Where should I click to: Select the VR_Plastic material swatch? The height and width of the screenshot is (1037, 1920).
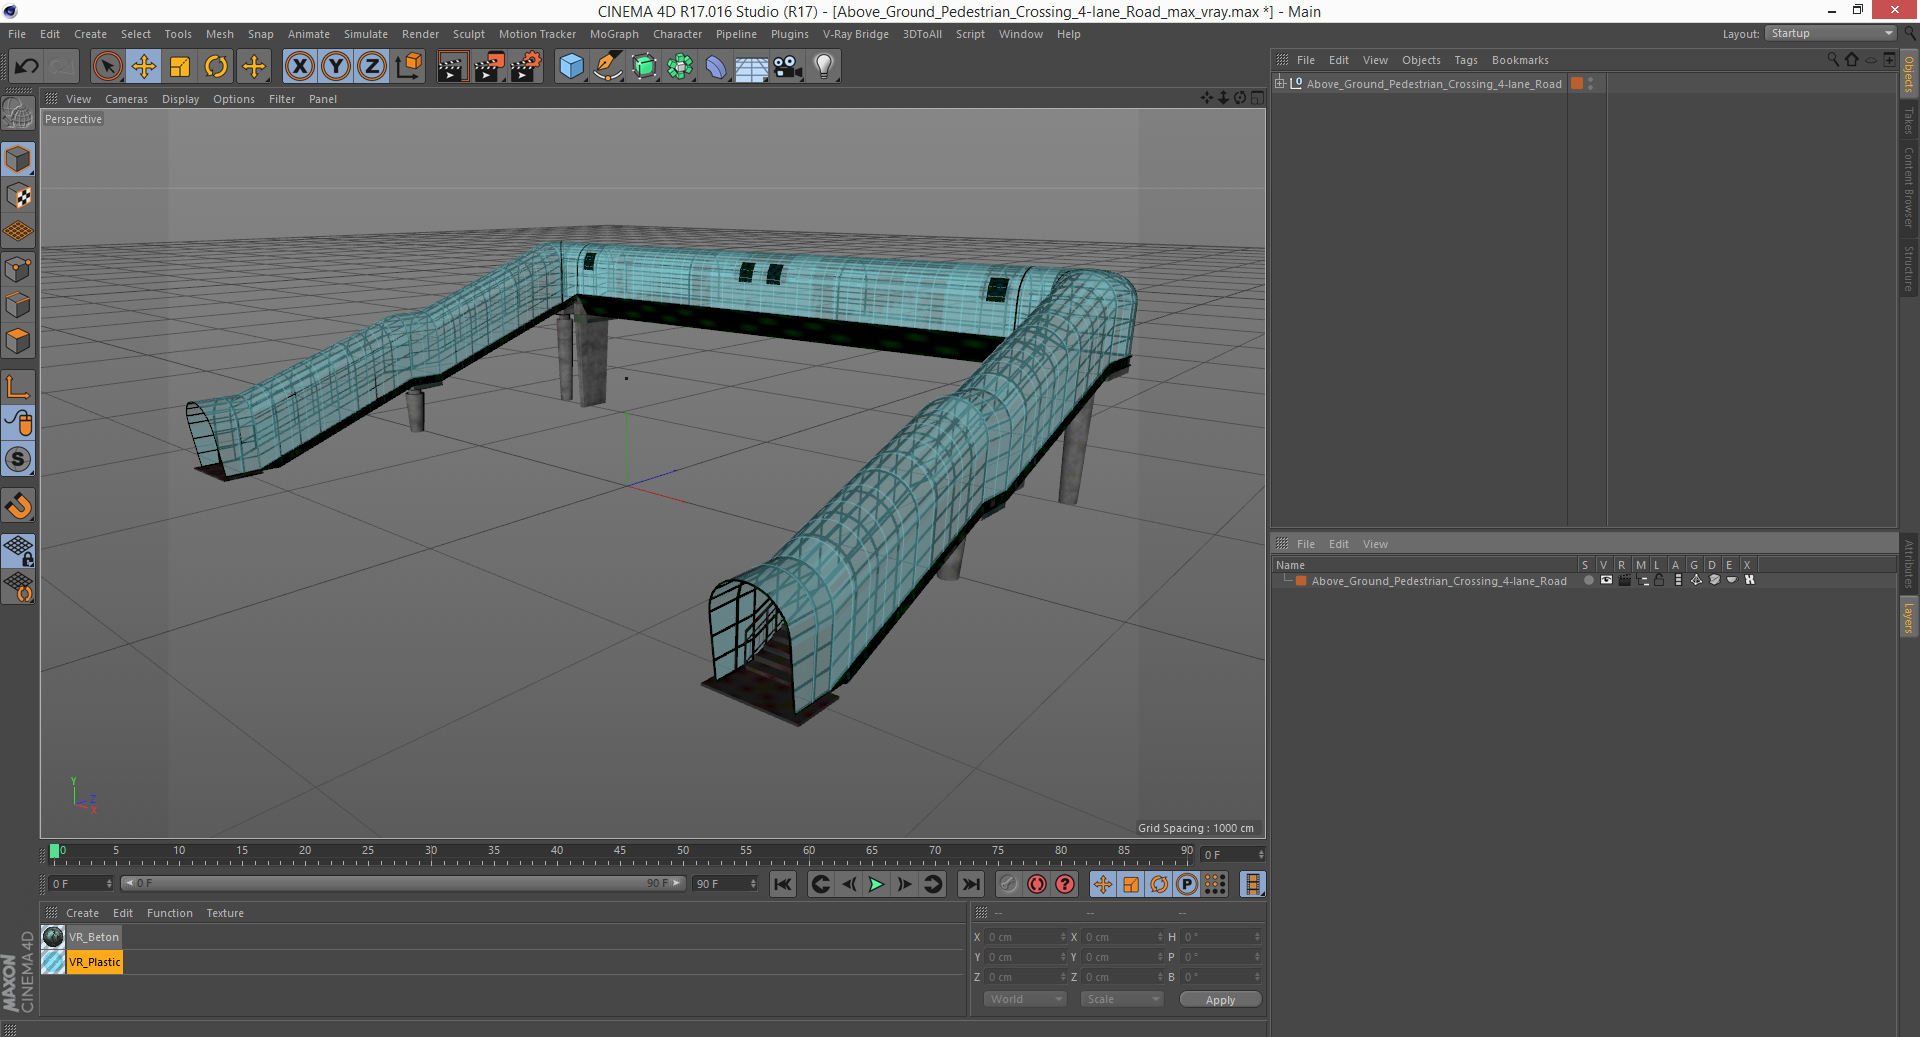coord(53,962)
